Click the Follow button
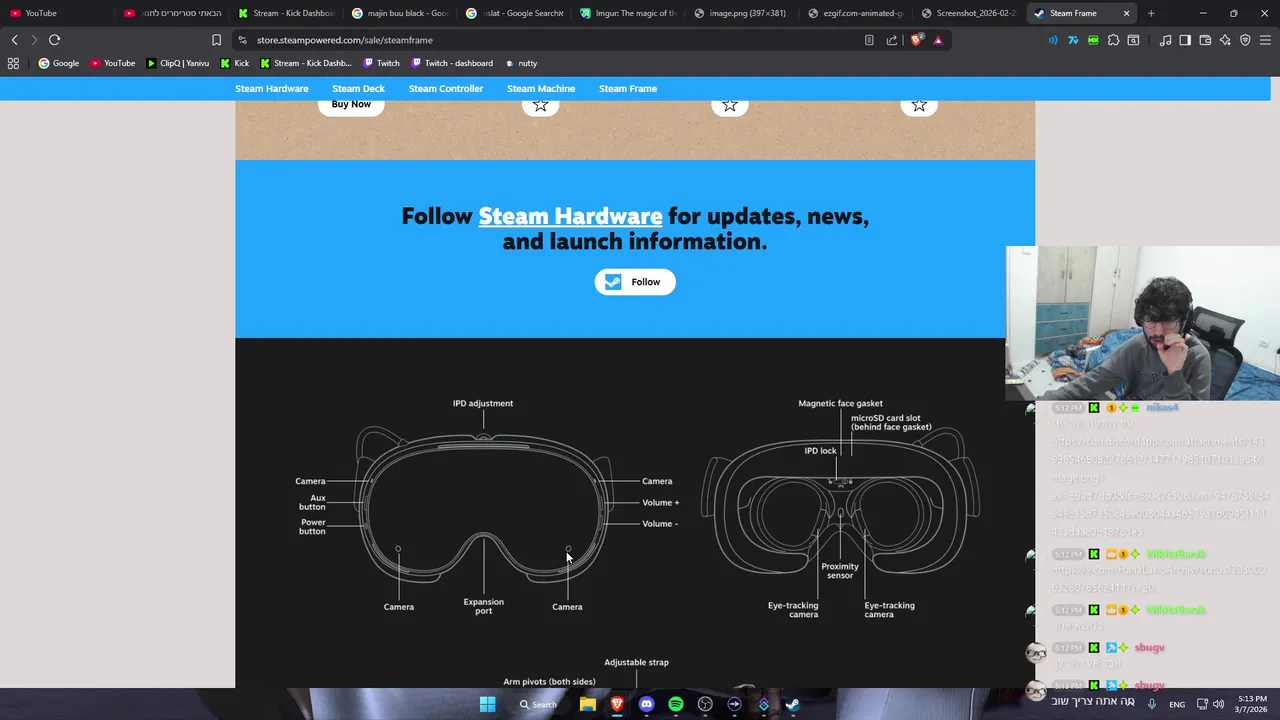Viewport: 1280px width, 720px height. [x=635, y=282]
